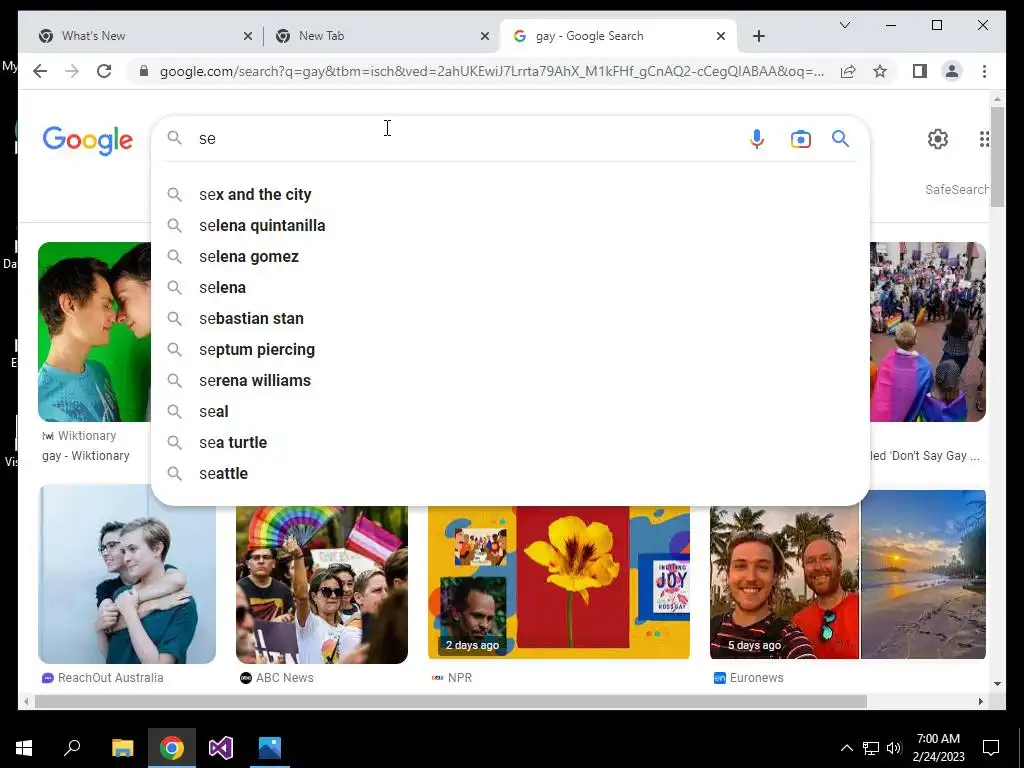Open the Chrome profile avatar

(952, 71)
